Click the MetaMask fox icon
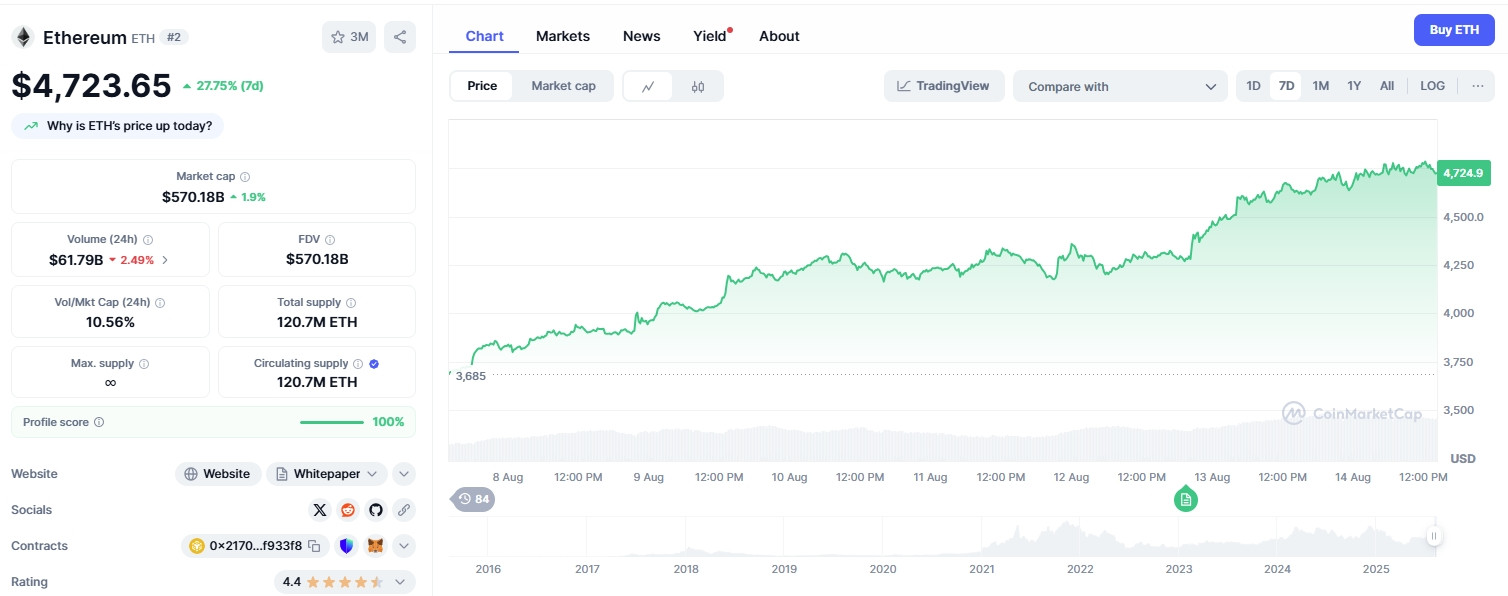The width and height of the screenshot is (1508, 596). point(375,546)
